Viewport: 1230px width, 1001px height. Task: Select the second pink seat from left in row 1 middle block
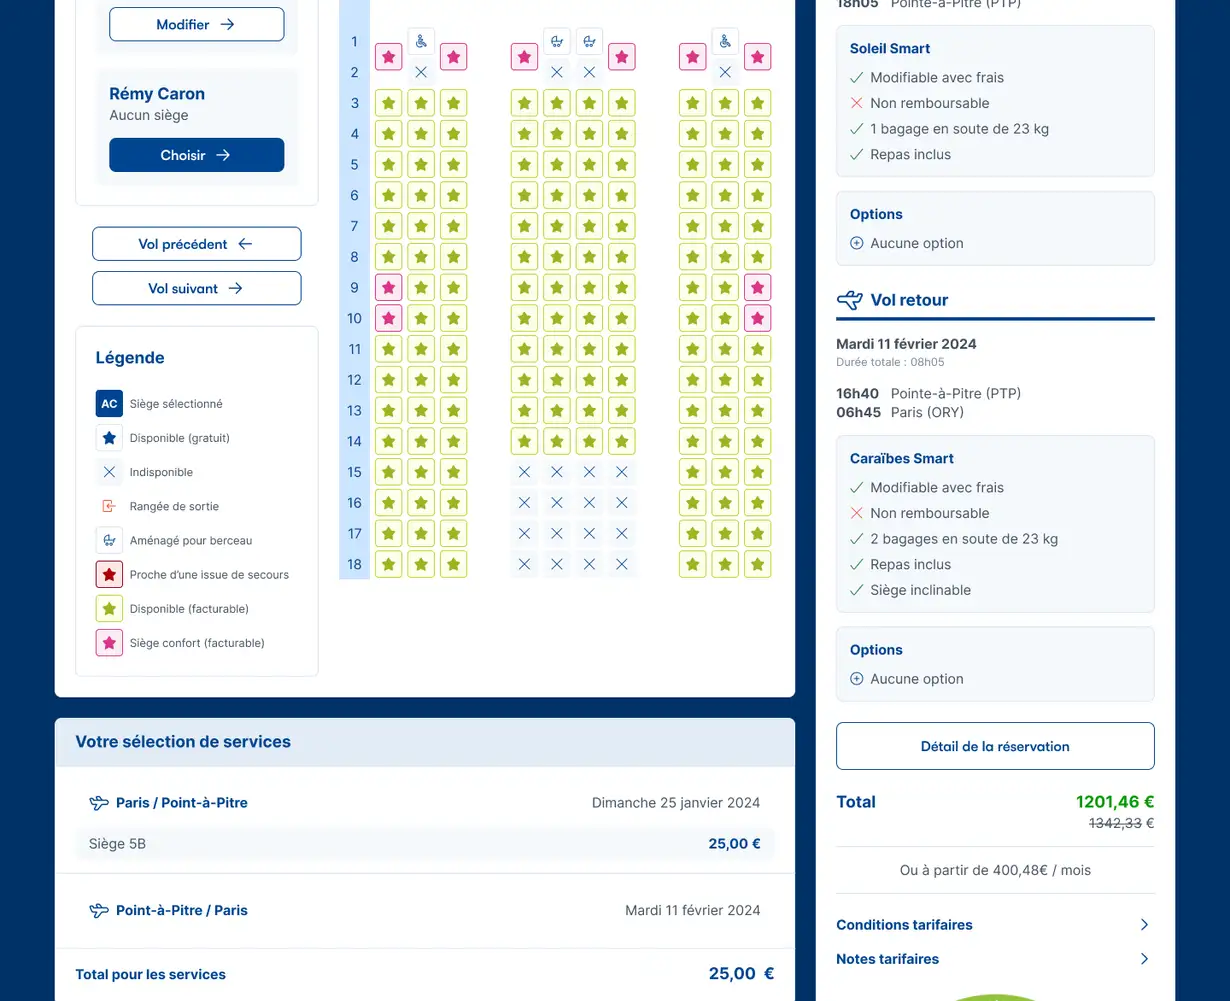622,57
